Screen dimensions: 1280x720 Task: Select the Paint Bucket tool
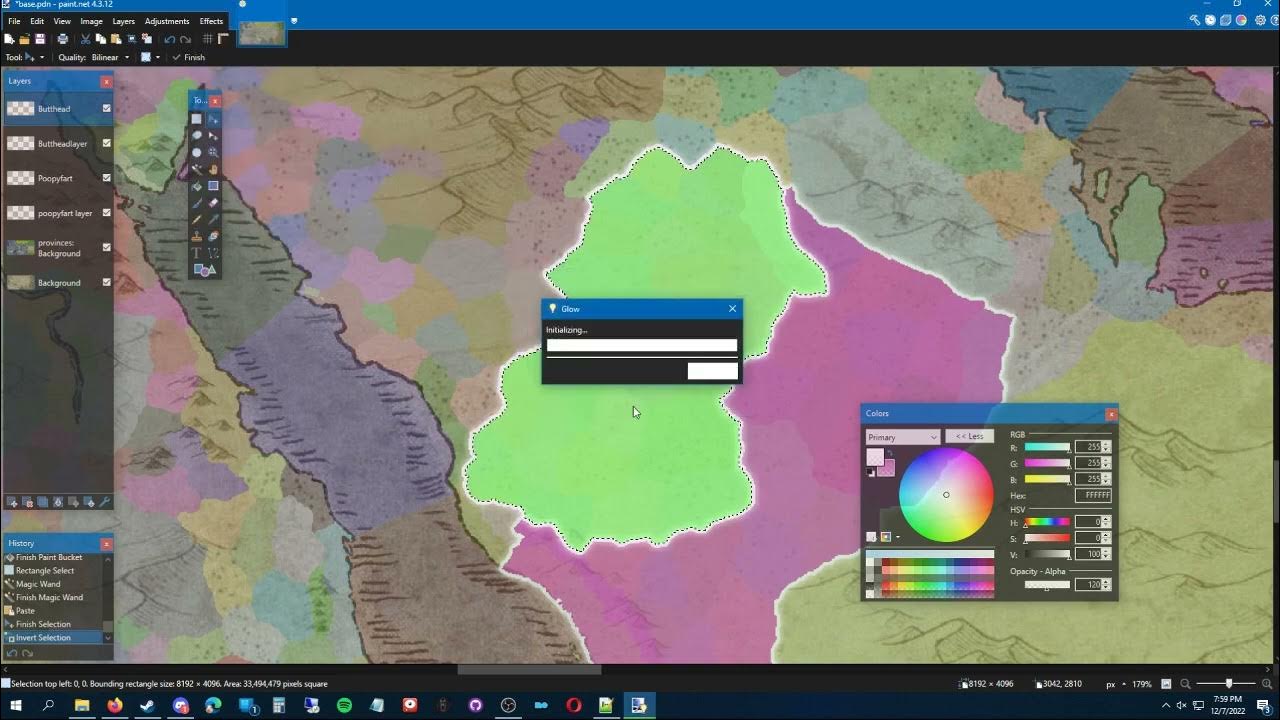coord(196,186)
